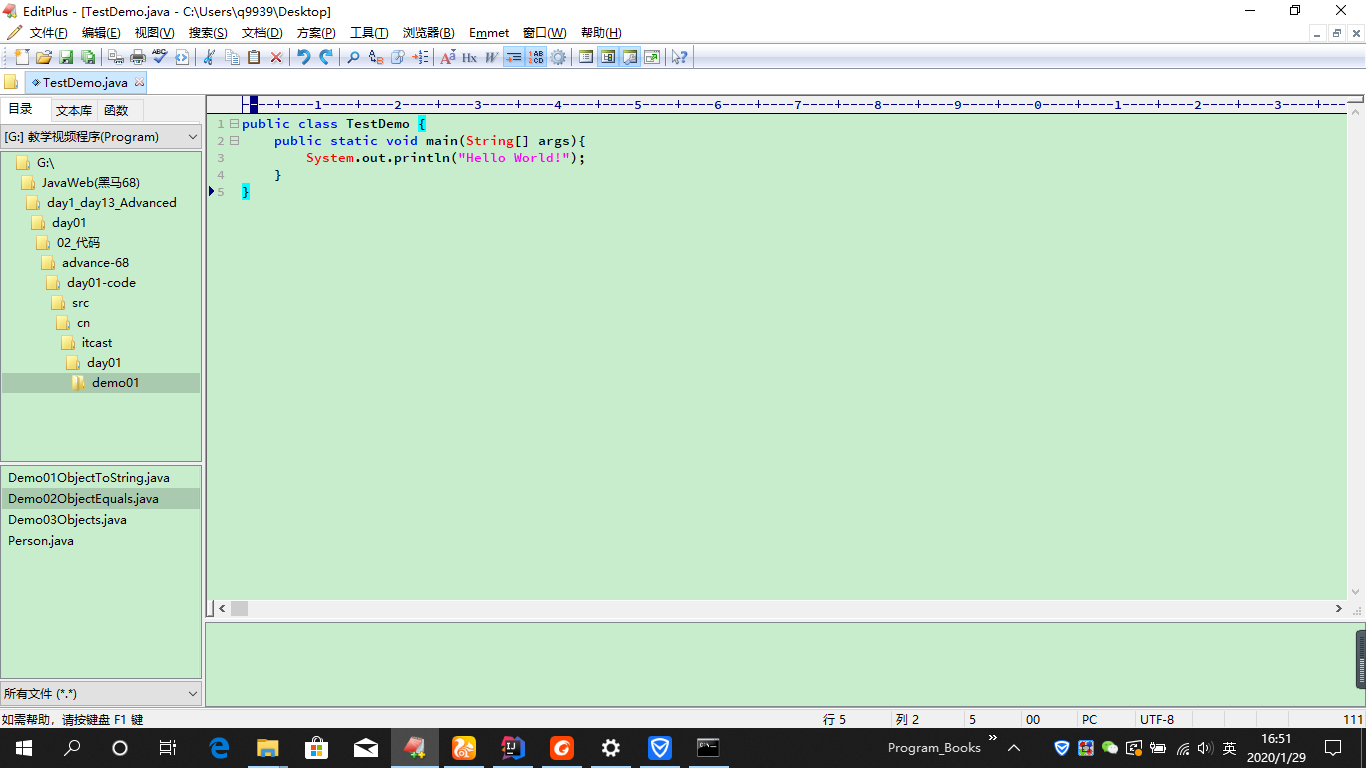Paste from clipboard using the toolbar icon
The width and height of the screenshot is (1366, 768).
[x=254, y=57]
